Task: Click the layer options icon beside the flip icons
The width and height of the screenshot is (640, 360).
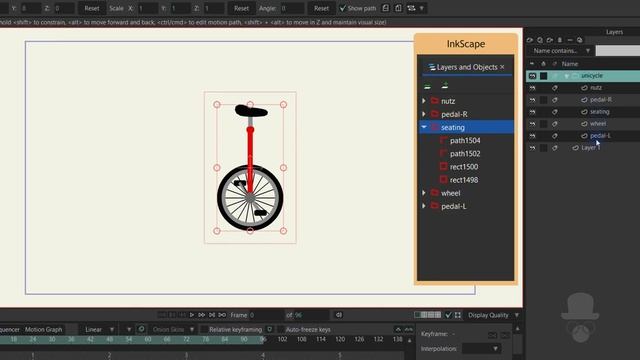Action: tap(411, 8)
